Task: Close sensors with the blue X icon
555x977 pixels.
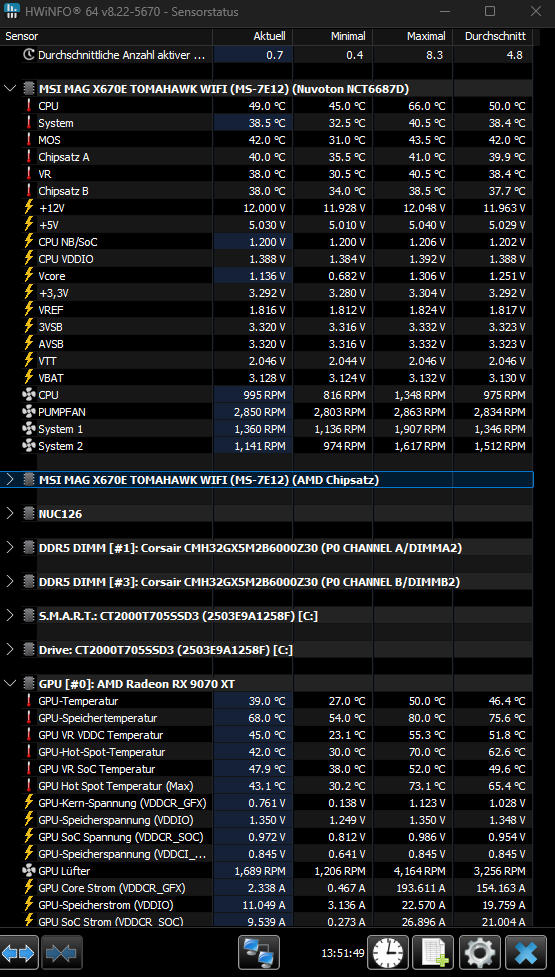Action: point(526,952)
